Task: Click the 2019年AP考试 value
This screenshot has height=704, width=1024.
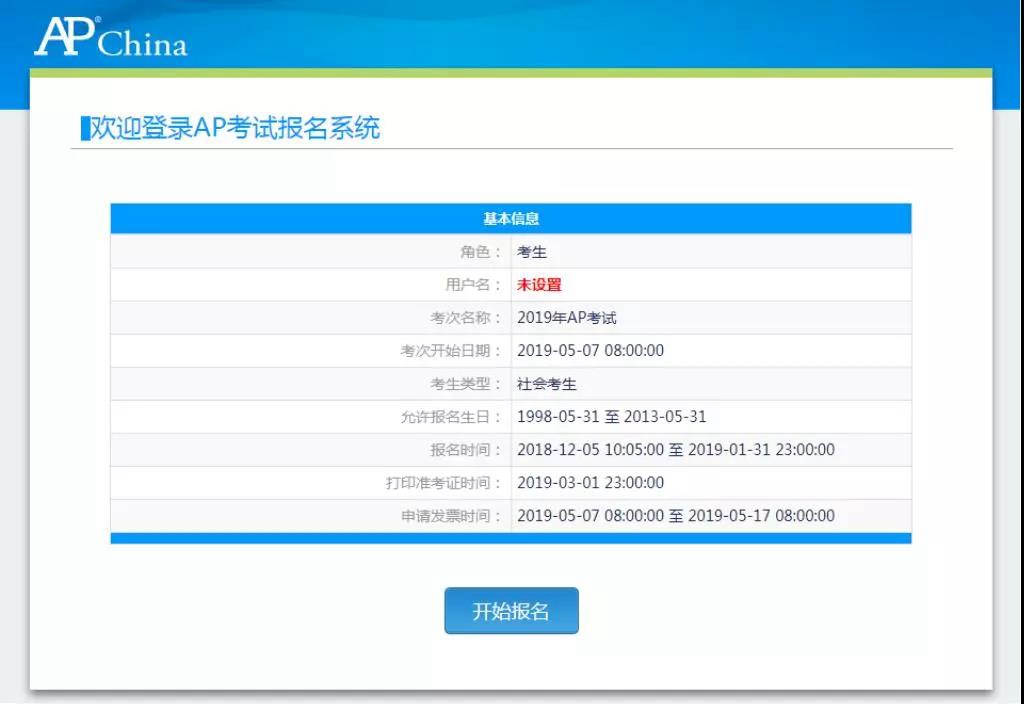Action: tap(567, 318)
